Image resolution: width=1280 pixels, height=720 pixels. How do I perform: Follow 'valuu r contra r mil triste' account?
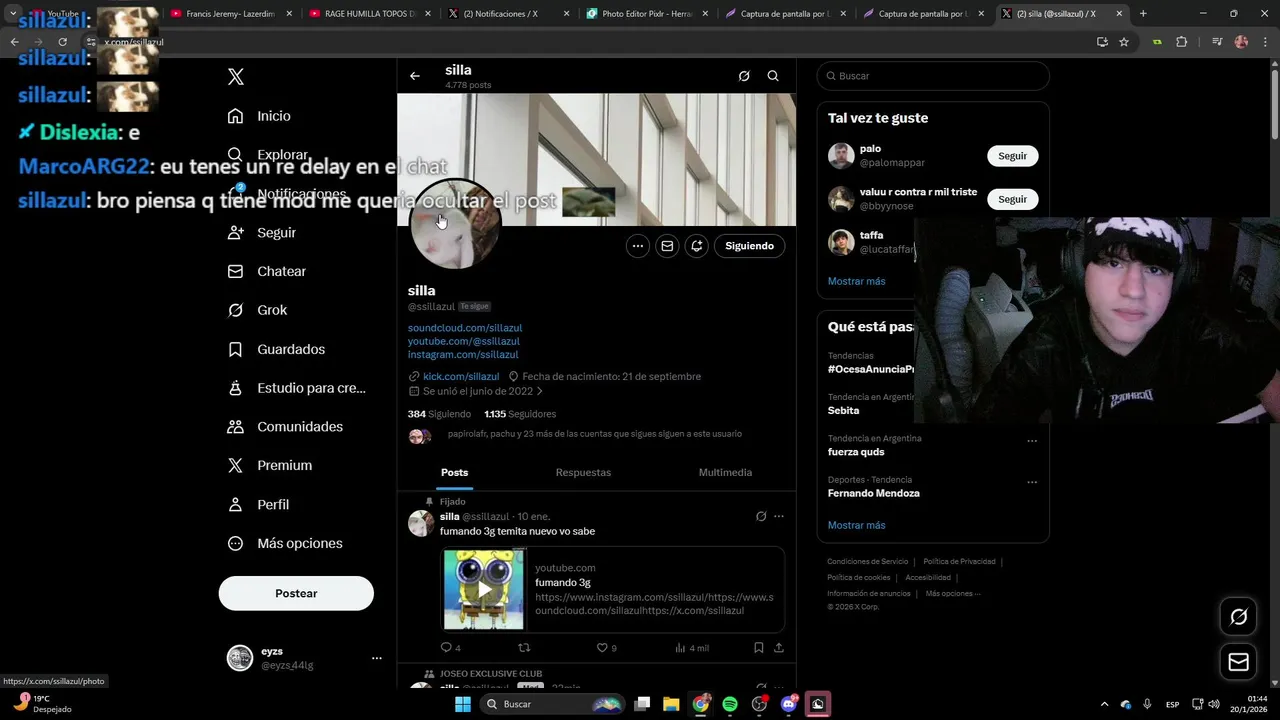coord(1013,199)
